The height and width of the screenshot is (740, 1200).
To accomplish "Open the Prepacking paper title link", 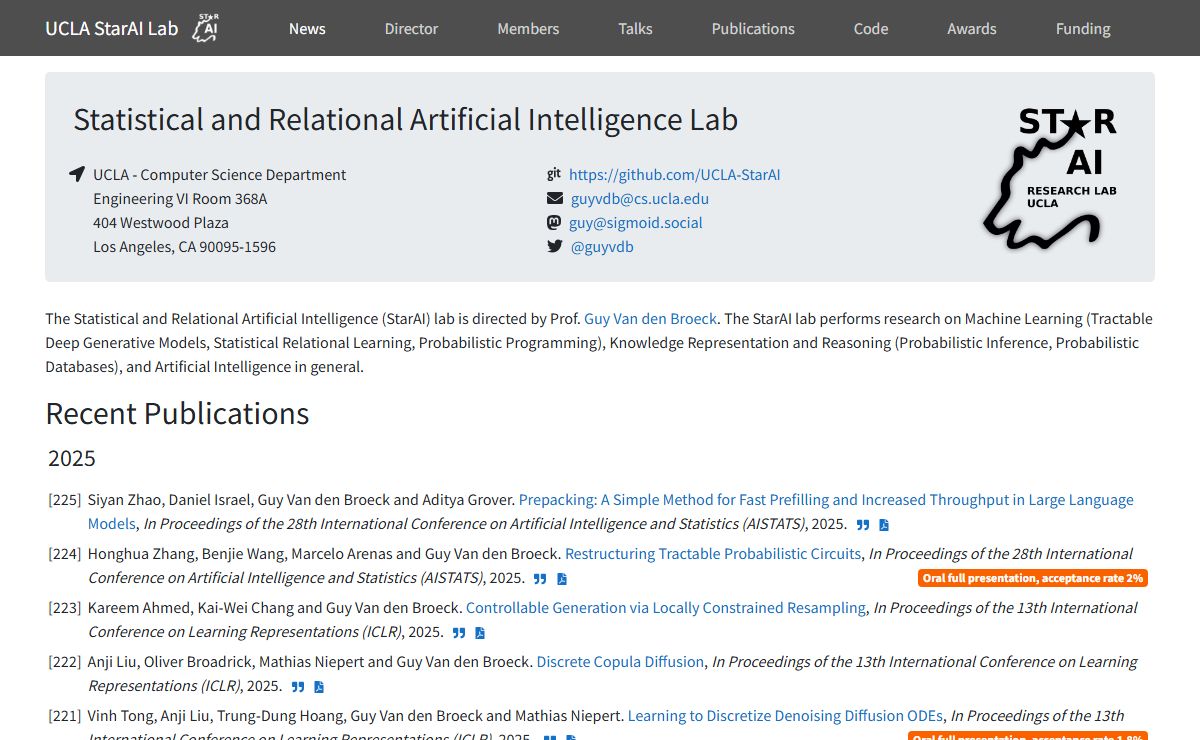I will click(x=826, y=499).
